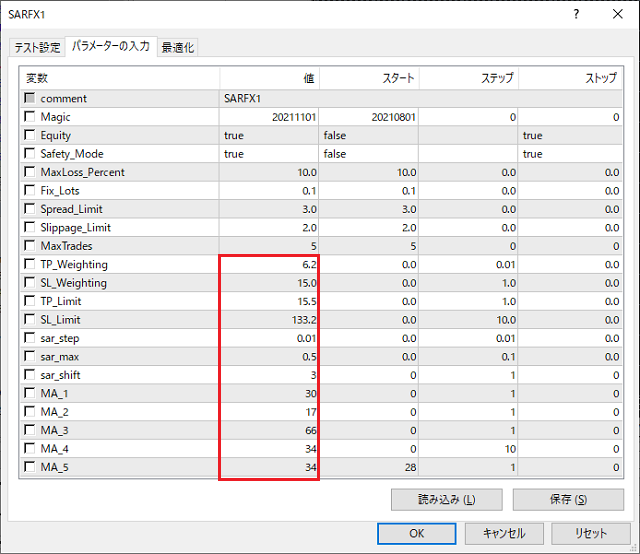This screenshot has width=640, height=554.
Task: Select the comment value SARFX1
Action: coord(420,98)
